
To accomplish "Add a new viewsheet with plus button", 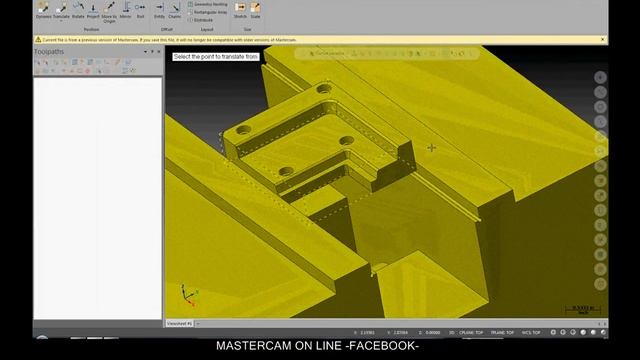I will click(198, 324).
